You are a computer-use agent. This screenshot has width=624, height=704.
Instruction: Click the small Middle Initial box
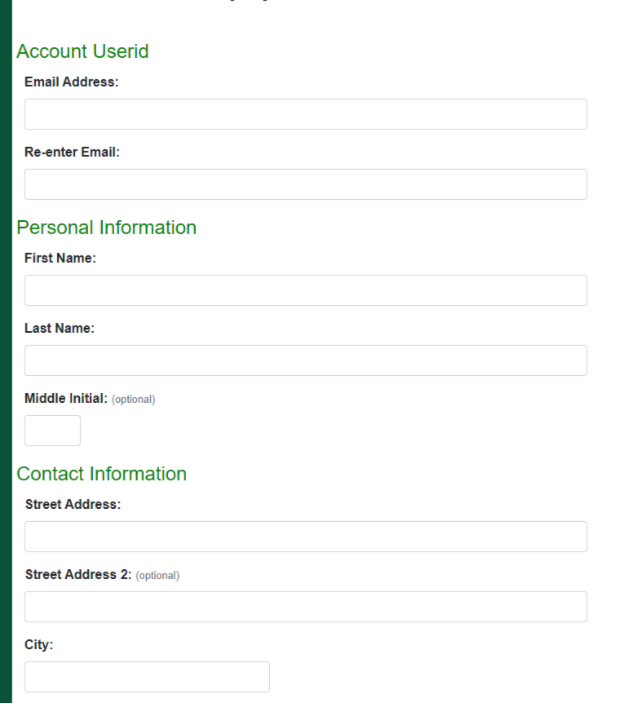(x=53, y=431)
